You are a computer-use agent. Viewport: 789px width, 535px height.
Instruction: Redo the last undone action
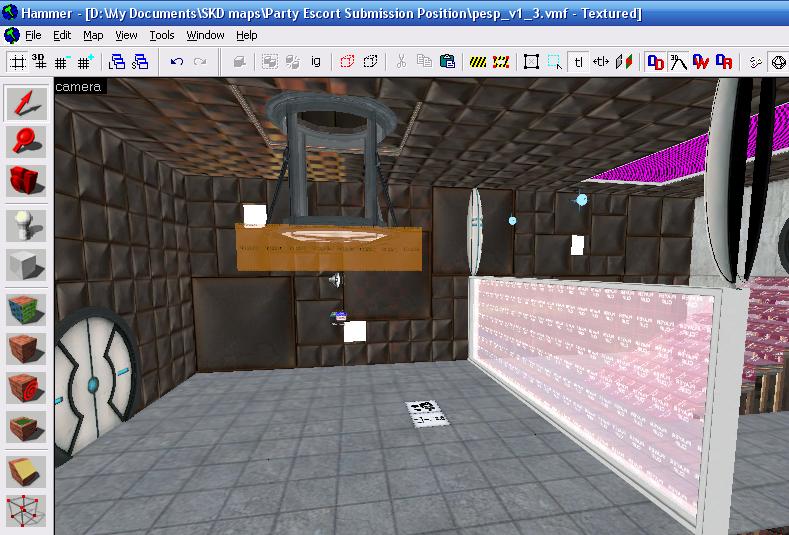coord(200,62)
